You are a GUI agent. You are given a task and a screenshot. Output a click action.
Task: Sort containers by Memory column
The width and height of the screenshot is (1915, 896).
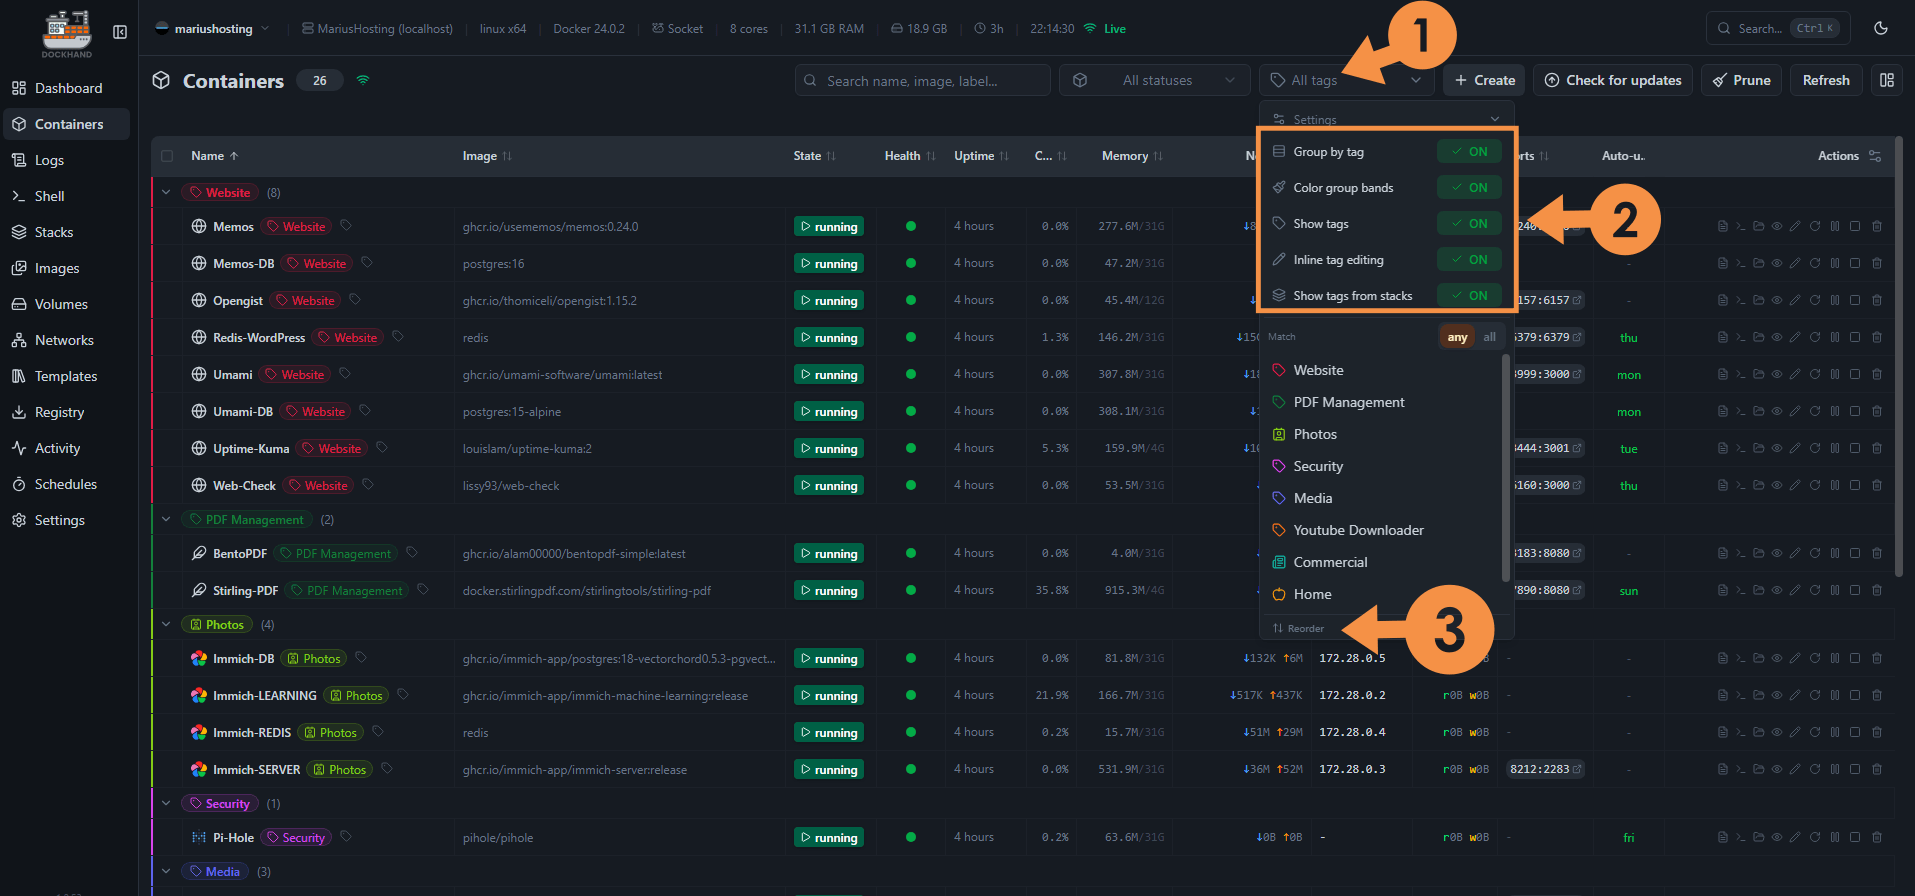point(1132,156)
